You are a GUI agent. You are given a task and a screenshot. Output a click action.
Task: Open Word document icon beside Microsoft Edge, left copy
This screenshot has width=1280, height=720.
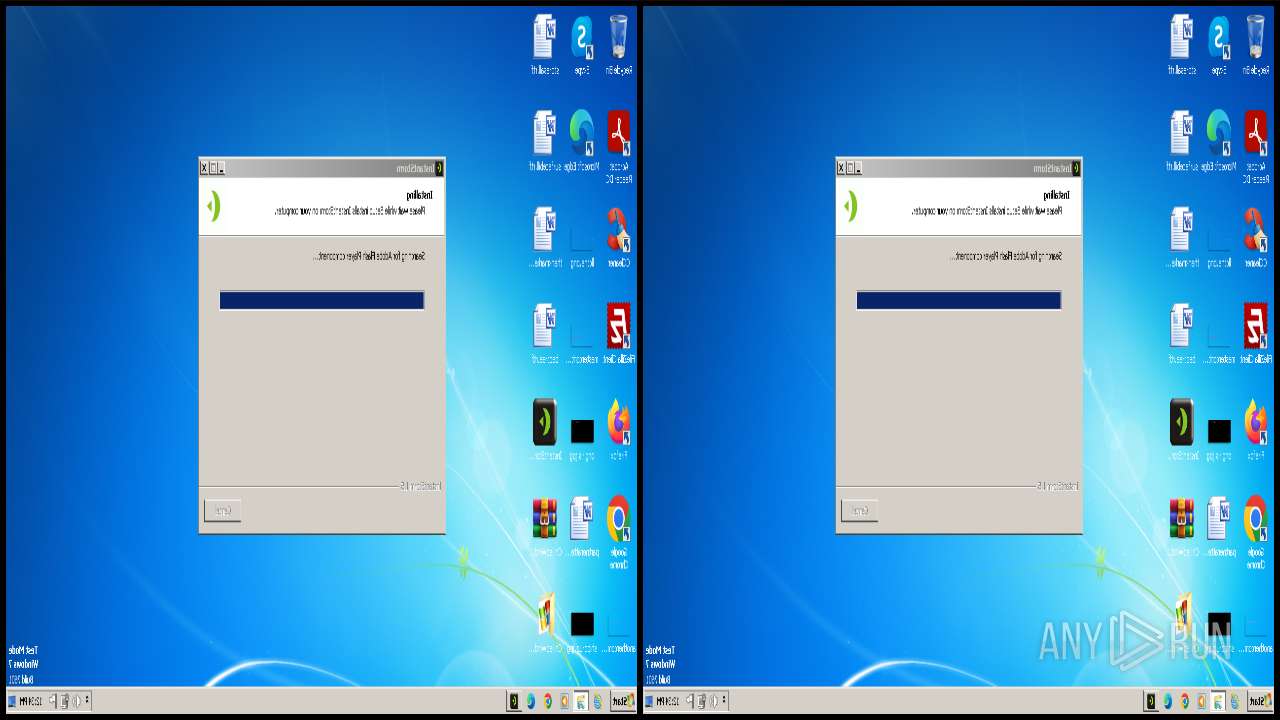click(545, 140)
